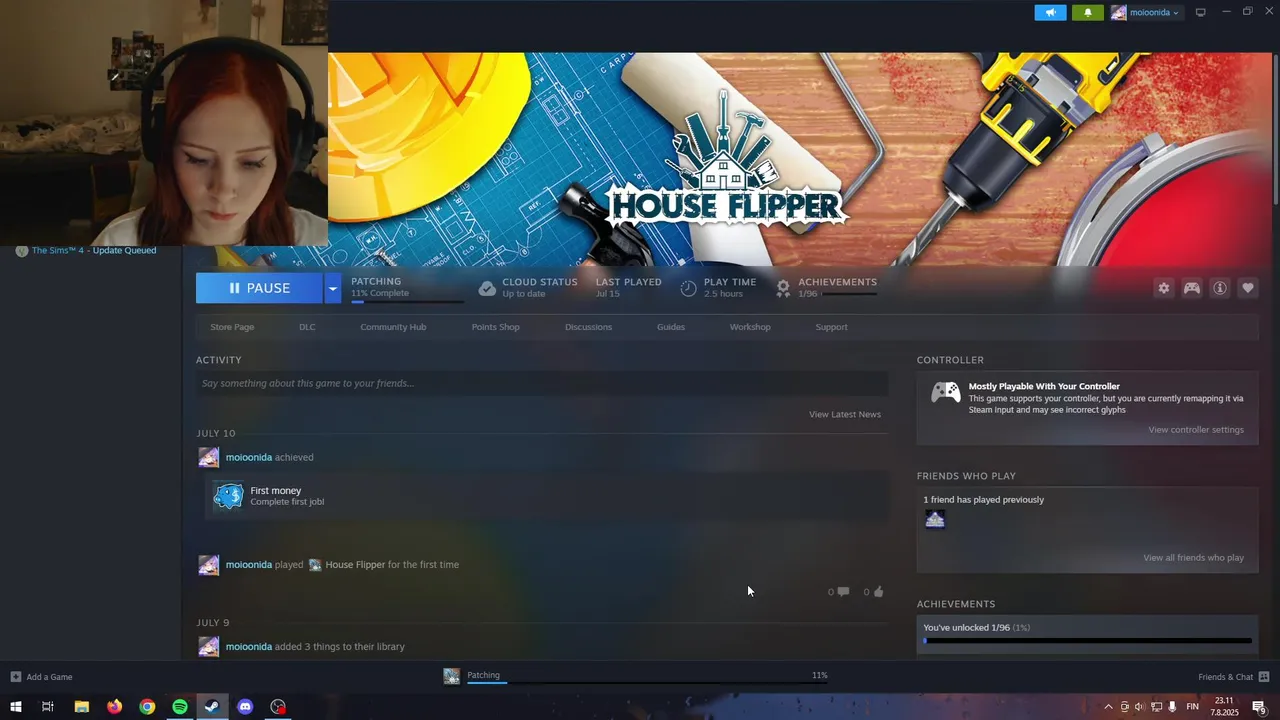Click the FIN keyboard language indicator
This screenshot has height=720, width=1280.
1192,707
